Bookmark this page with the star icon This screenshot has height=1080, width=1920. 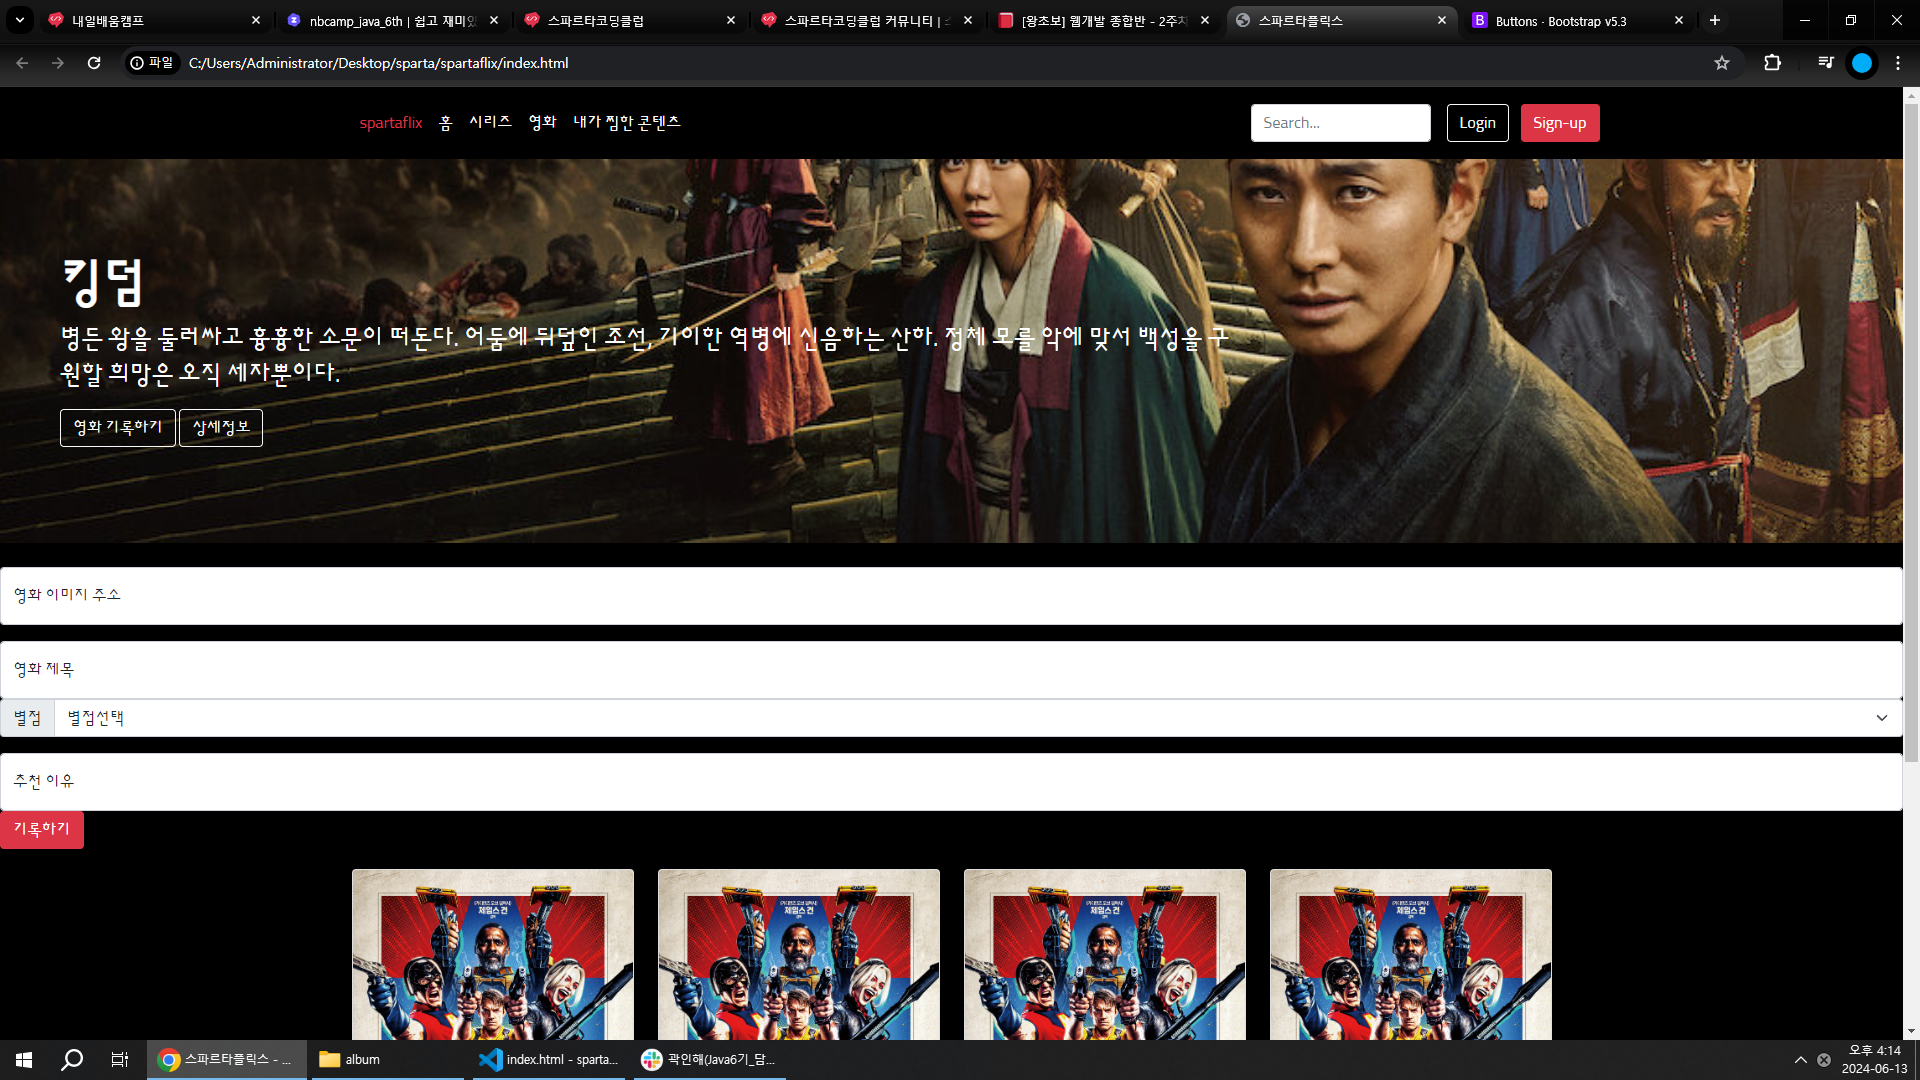pos(1722,63)
